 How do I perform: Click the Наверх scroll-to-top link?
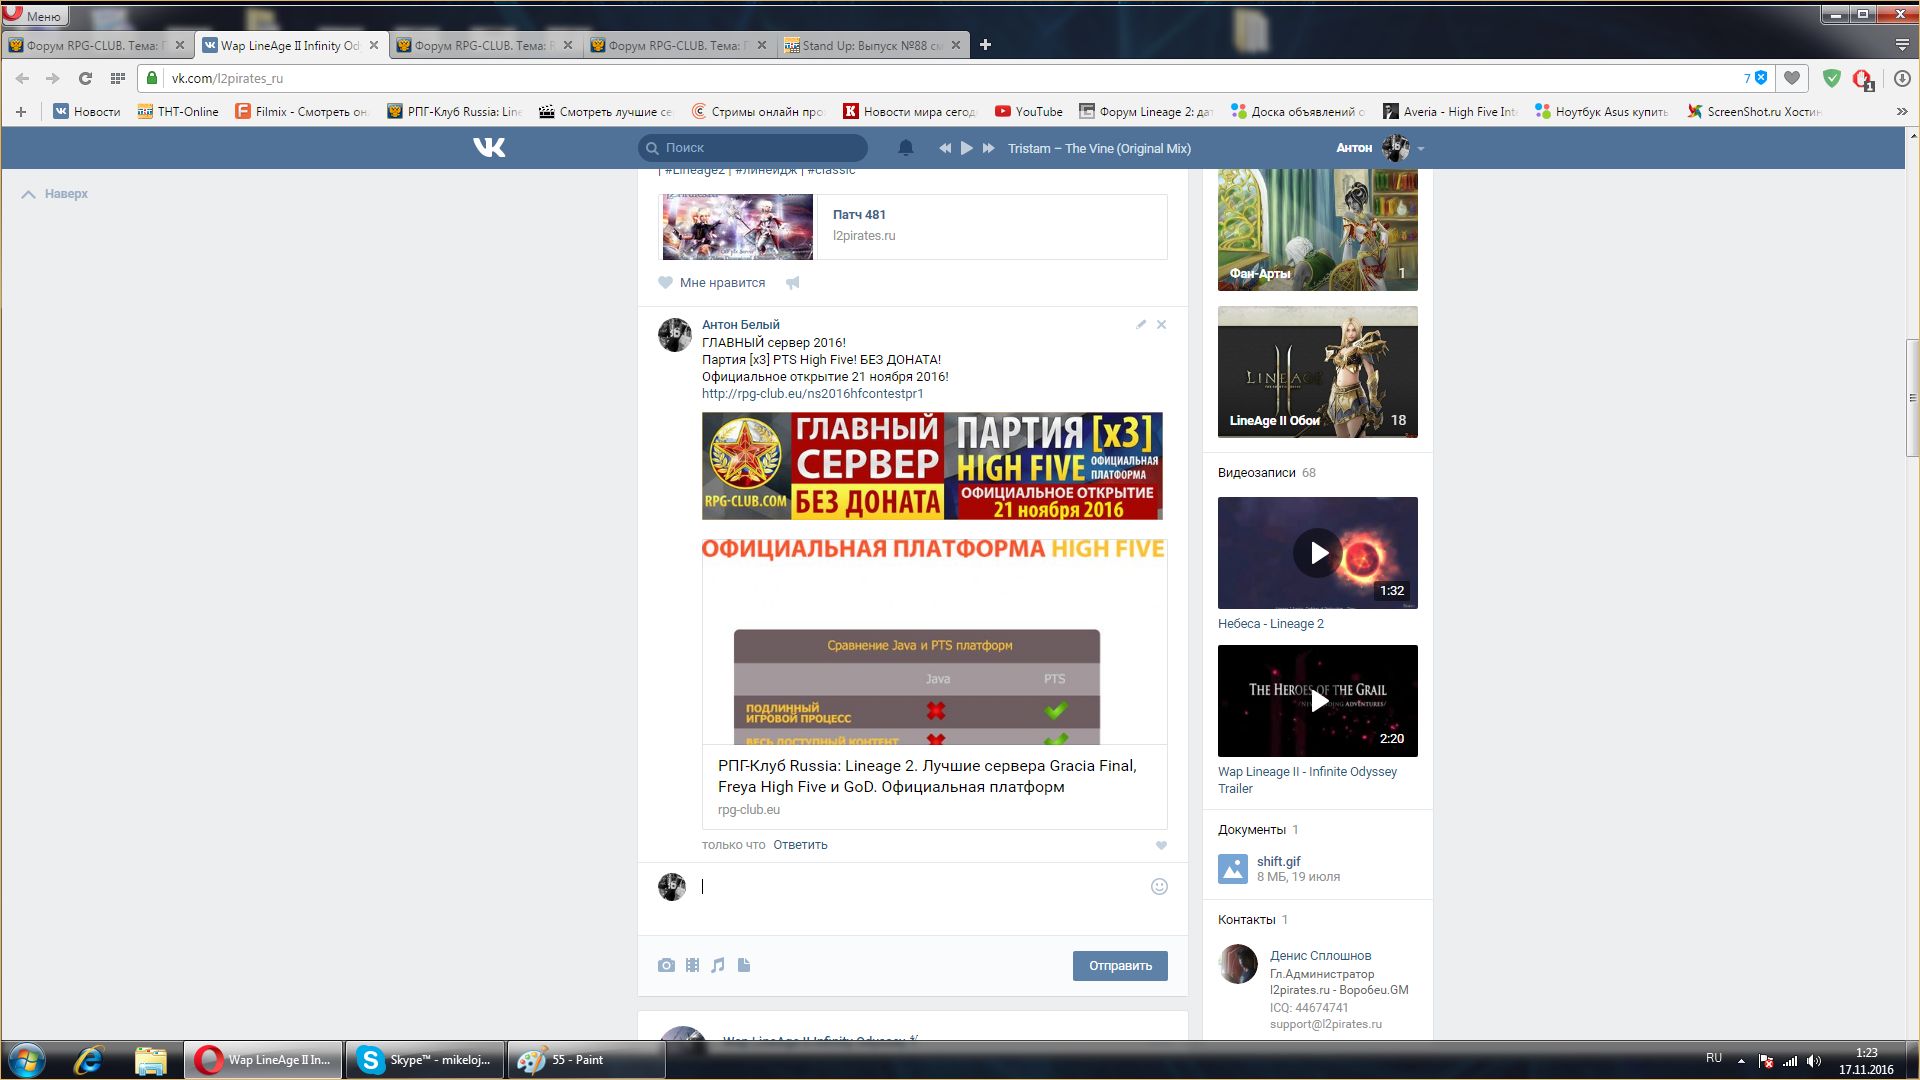pyautogui.click(x=55, y=194)
